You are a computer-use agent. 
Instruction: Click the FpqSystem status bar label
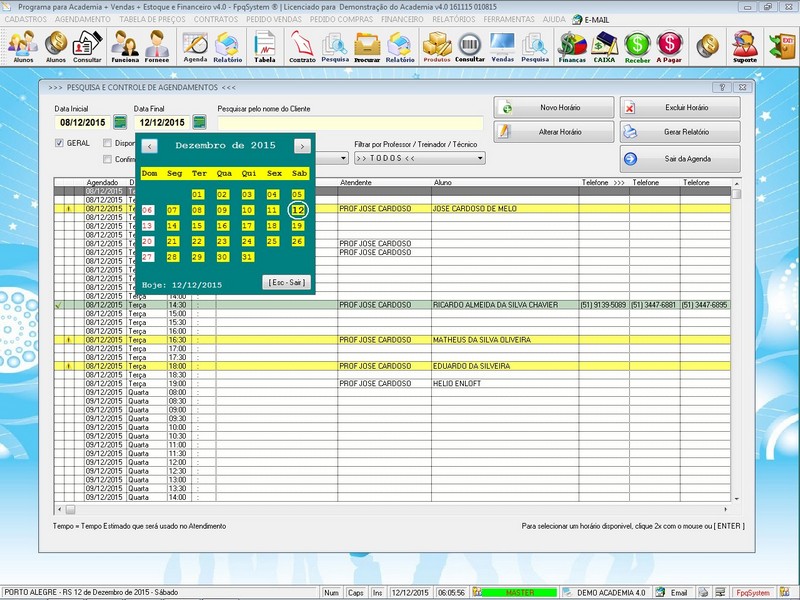[x=753, y=593]
